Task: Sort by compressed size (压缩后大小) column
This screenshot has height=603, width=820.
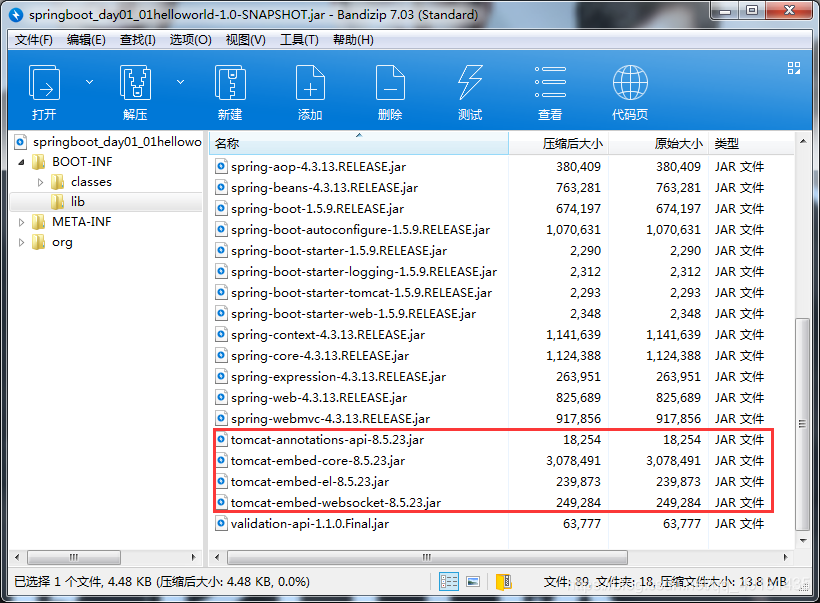Action: pos(558,143)
